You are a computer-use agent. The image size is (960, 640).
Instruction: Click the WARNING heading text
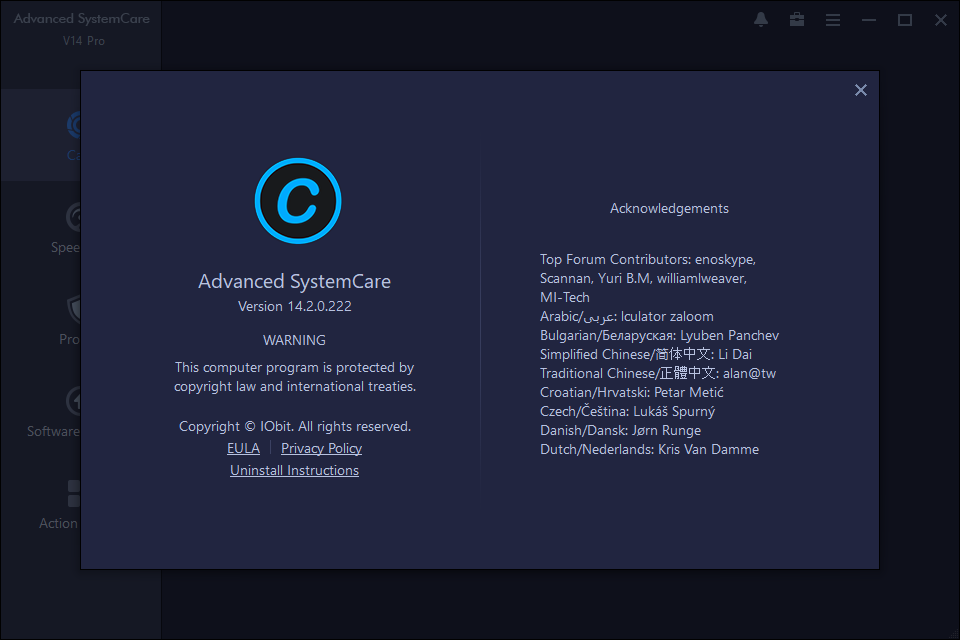tap(294, 340)
